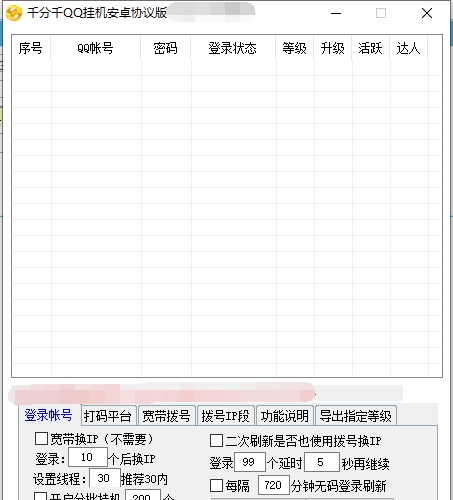Switch to the 宽带拨号 tab
Screen dimensions: 453x500
click(166, 416)
